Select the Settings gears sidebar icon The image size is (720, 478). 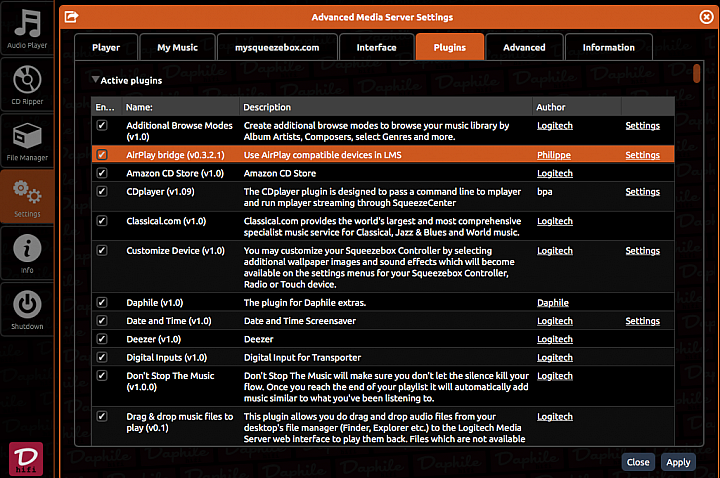click(27, 197)
